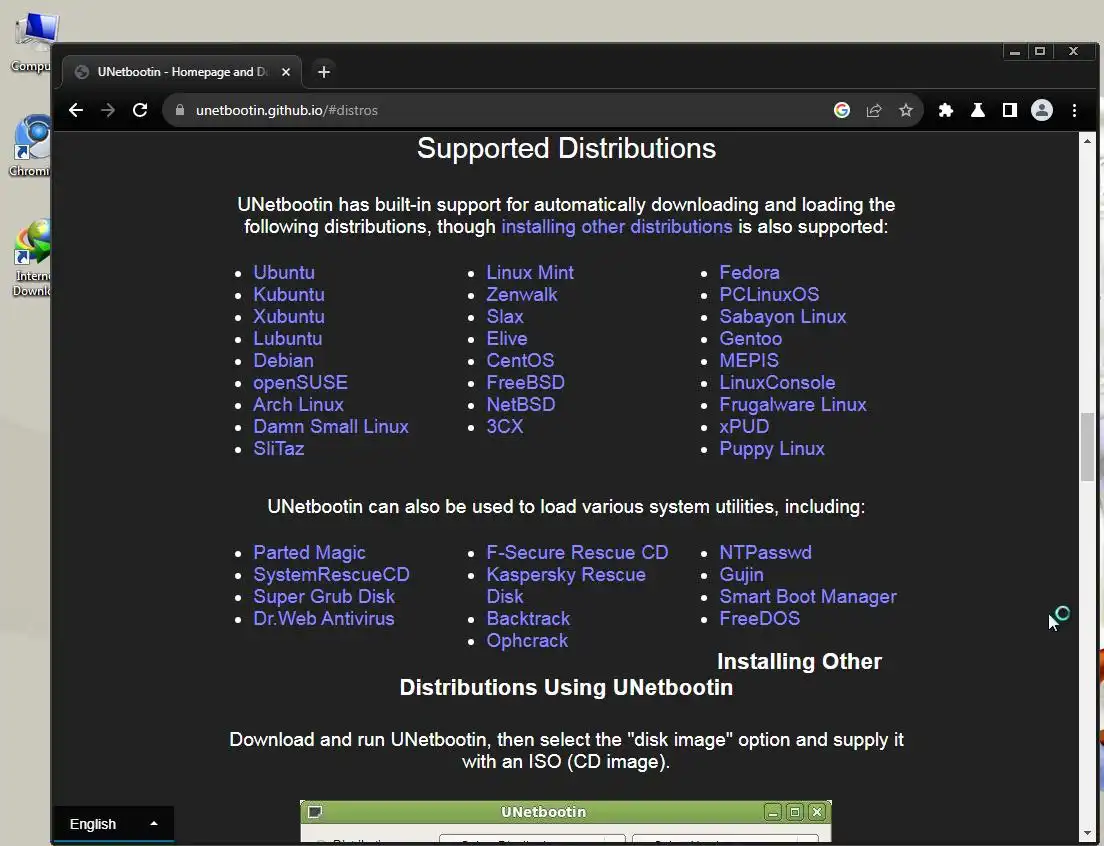Open the PCLinuxOS link
1104x846 pixels.
769,294
